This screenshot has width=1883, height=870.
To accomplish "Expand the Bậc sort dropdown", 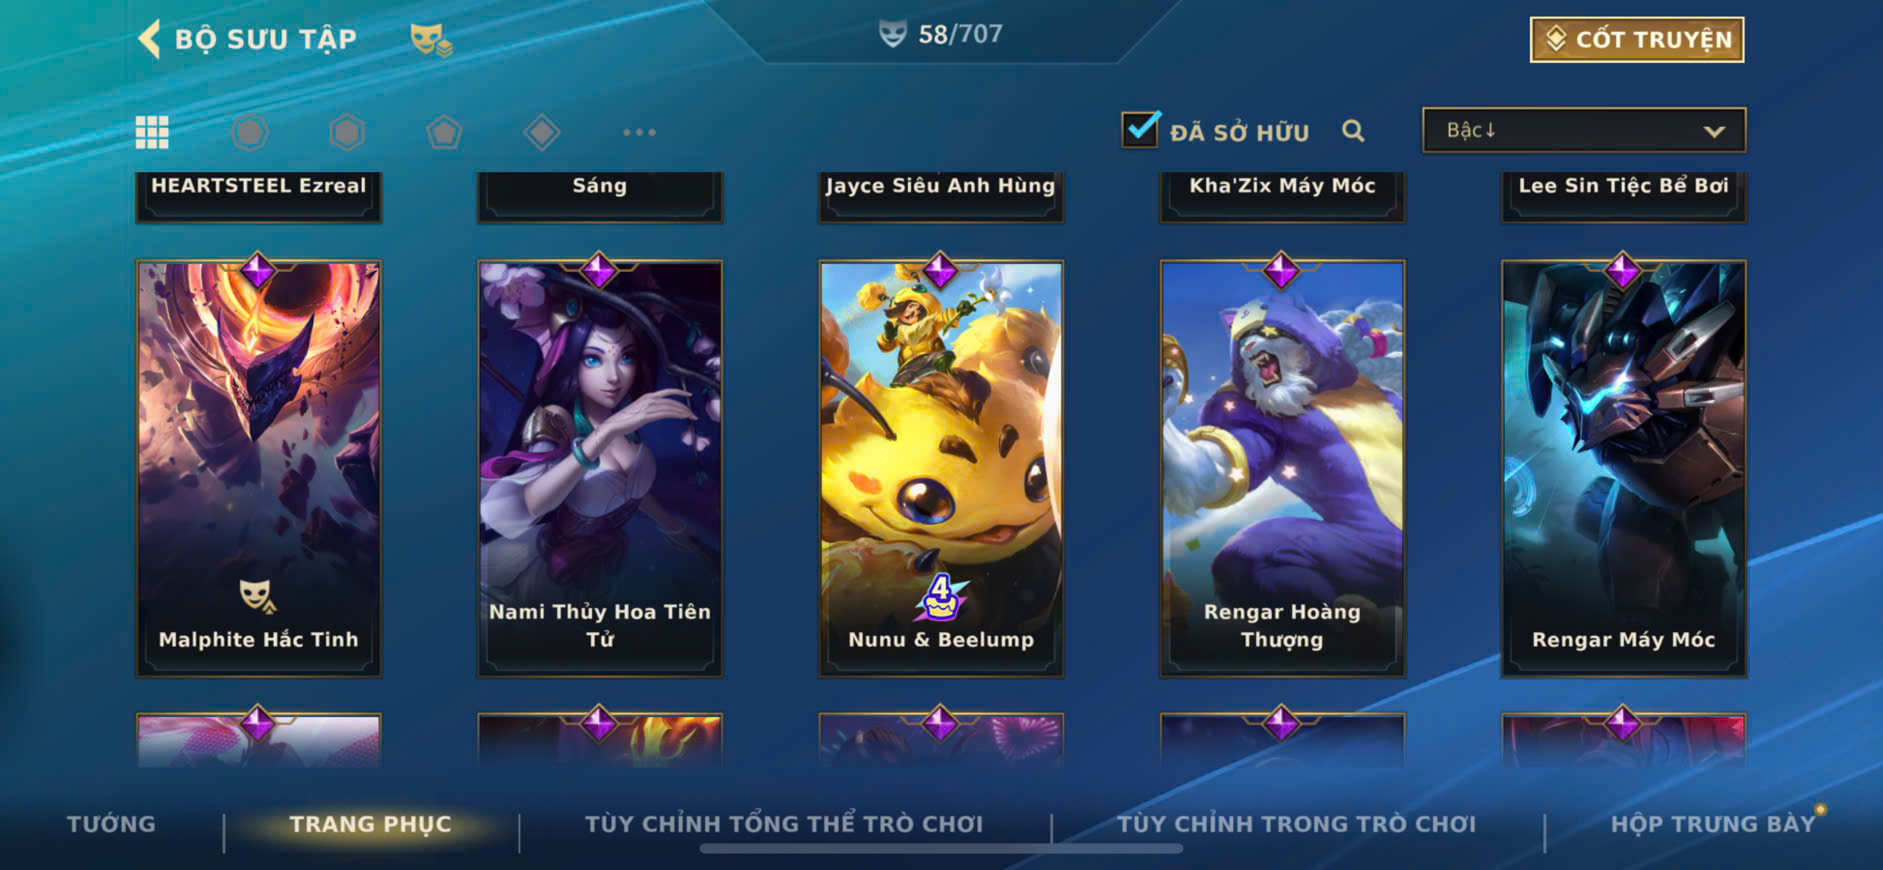I will pos(1584,130).
